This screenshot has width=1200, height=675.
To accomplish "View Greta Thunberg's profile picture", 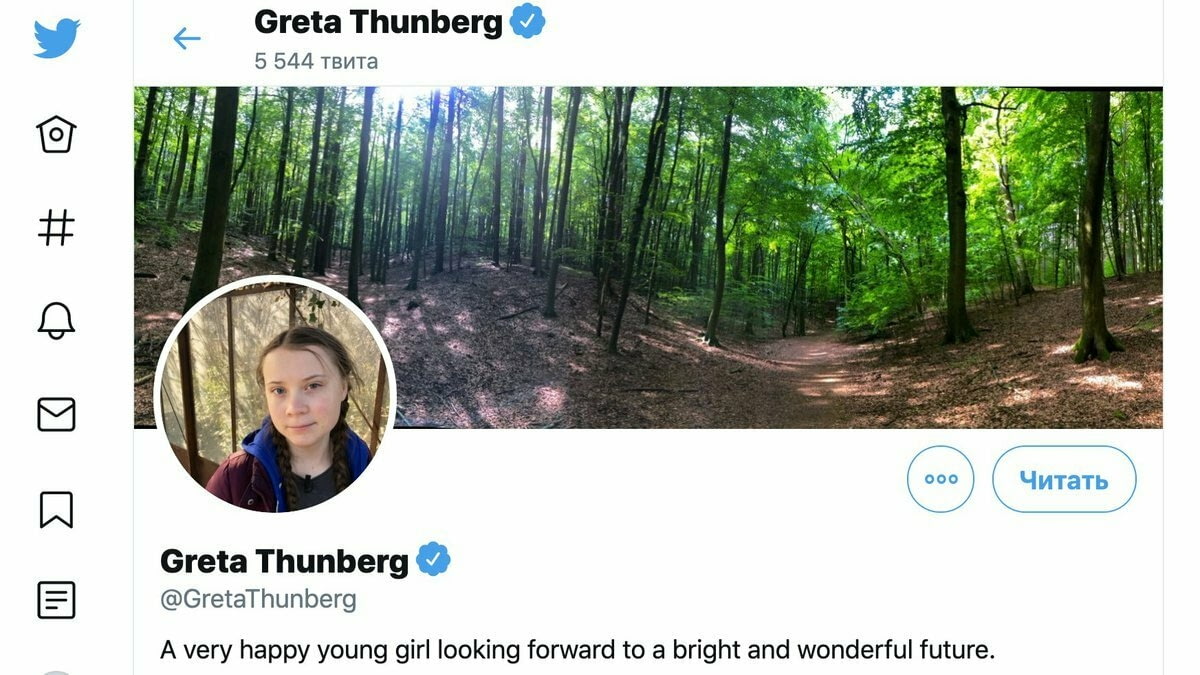I will pyautogui.click(x=275, y=394).
